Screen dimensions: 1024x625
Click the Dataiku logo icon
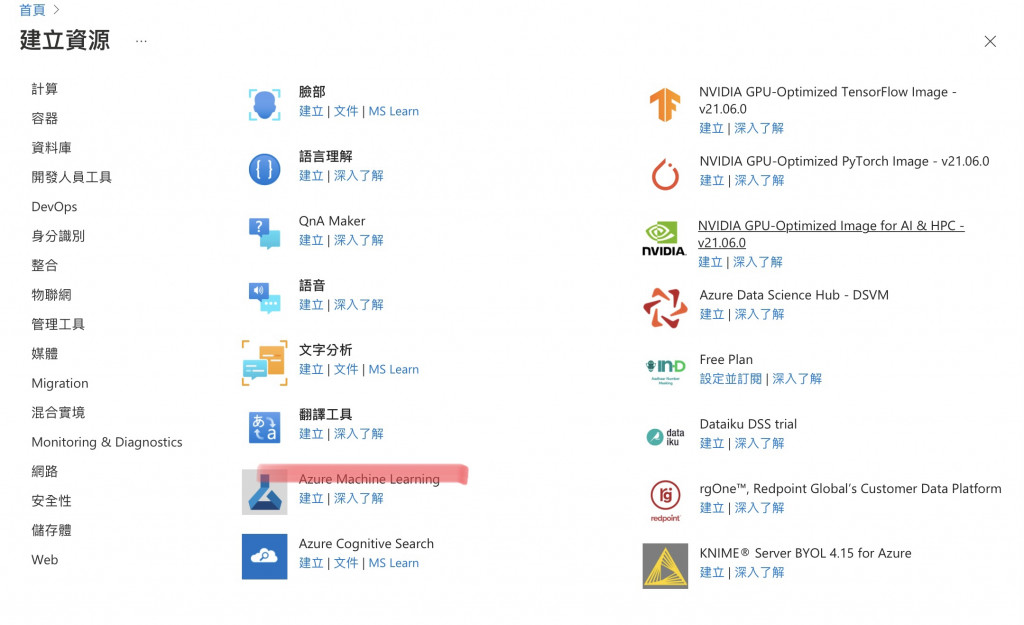(x=665, y=437)
